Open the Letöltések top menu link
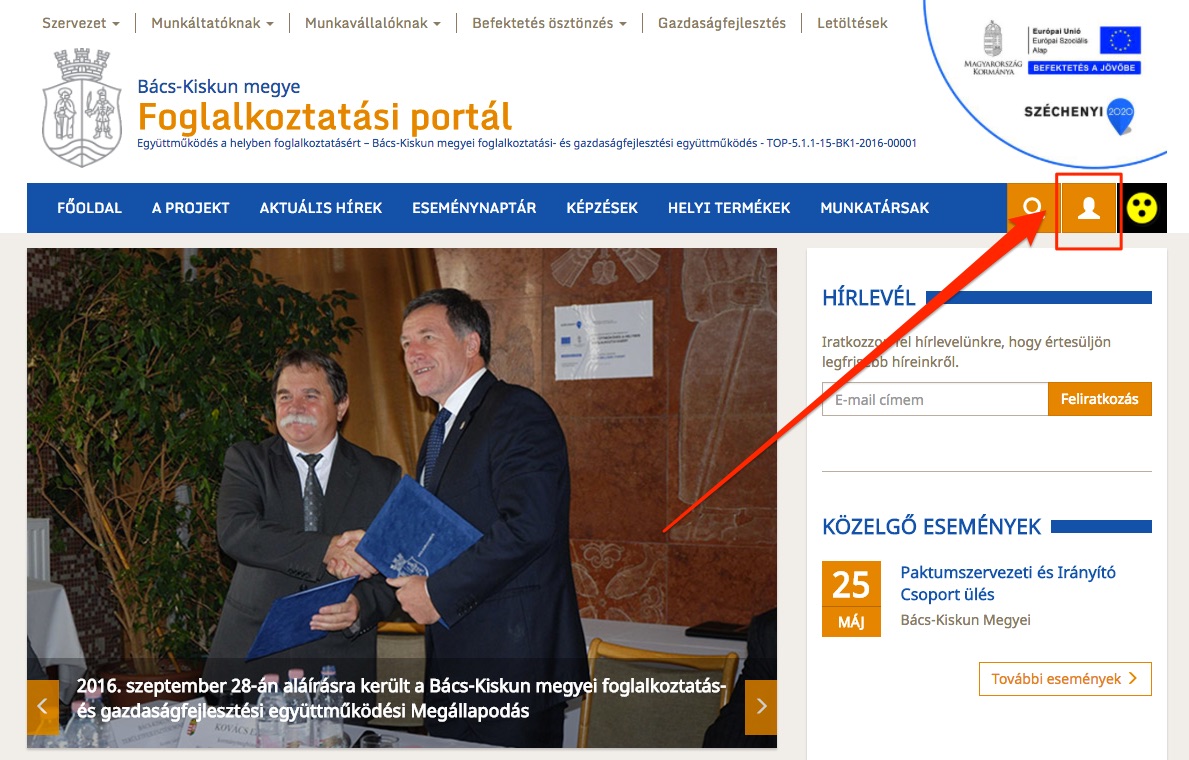Screen dimensions: 1189x760 click(x=852, y=24)
